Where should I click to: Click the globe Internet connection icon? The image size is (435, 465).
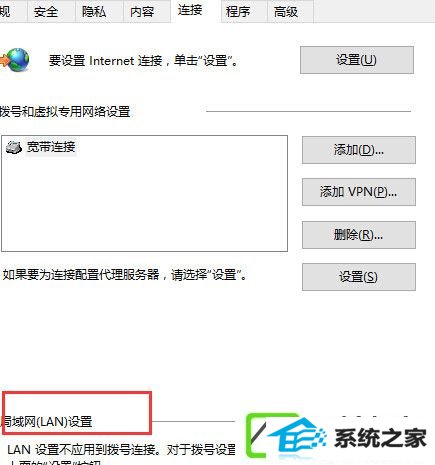pos(15,60)
